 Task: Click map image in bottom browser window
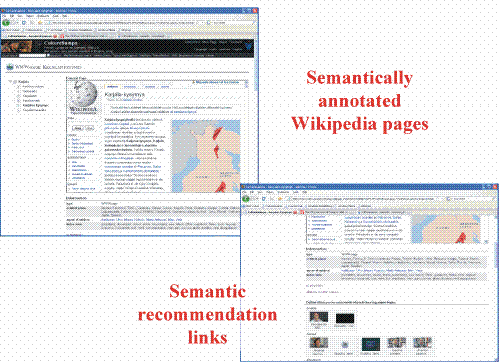446,229
